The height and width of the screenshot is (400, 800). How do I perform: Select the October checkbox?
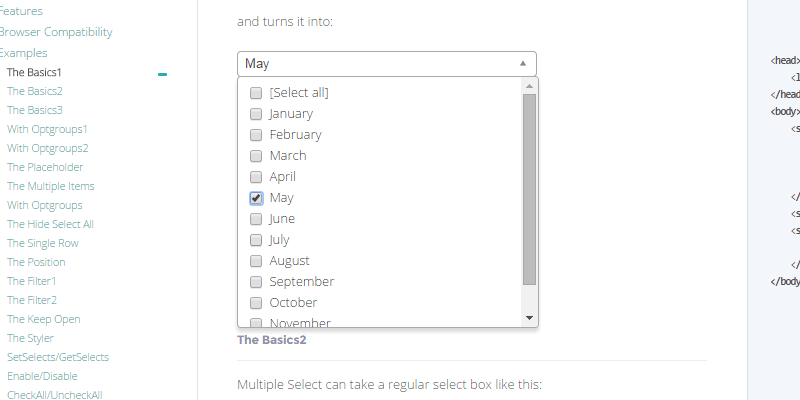point(256,303)
